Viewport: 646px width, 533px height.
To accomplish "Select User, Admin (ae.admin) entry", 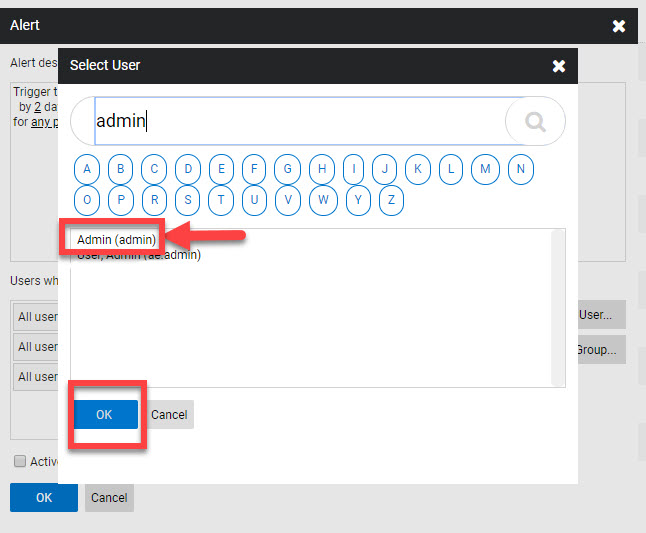I will [139, 255].
